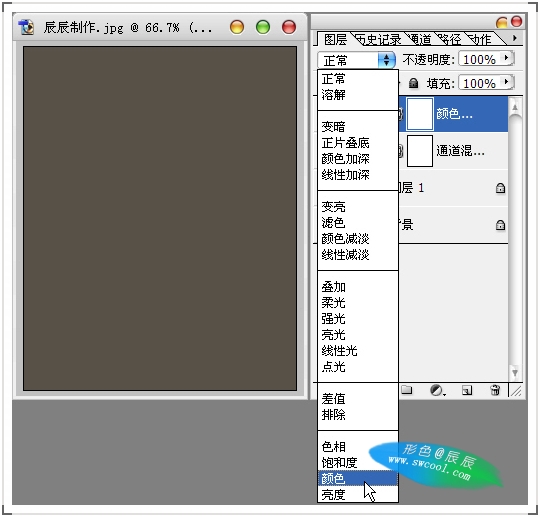Create a new layer icon
540x517 pixels.
click(467, 390)
